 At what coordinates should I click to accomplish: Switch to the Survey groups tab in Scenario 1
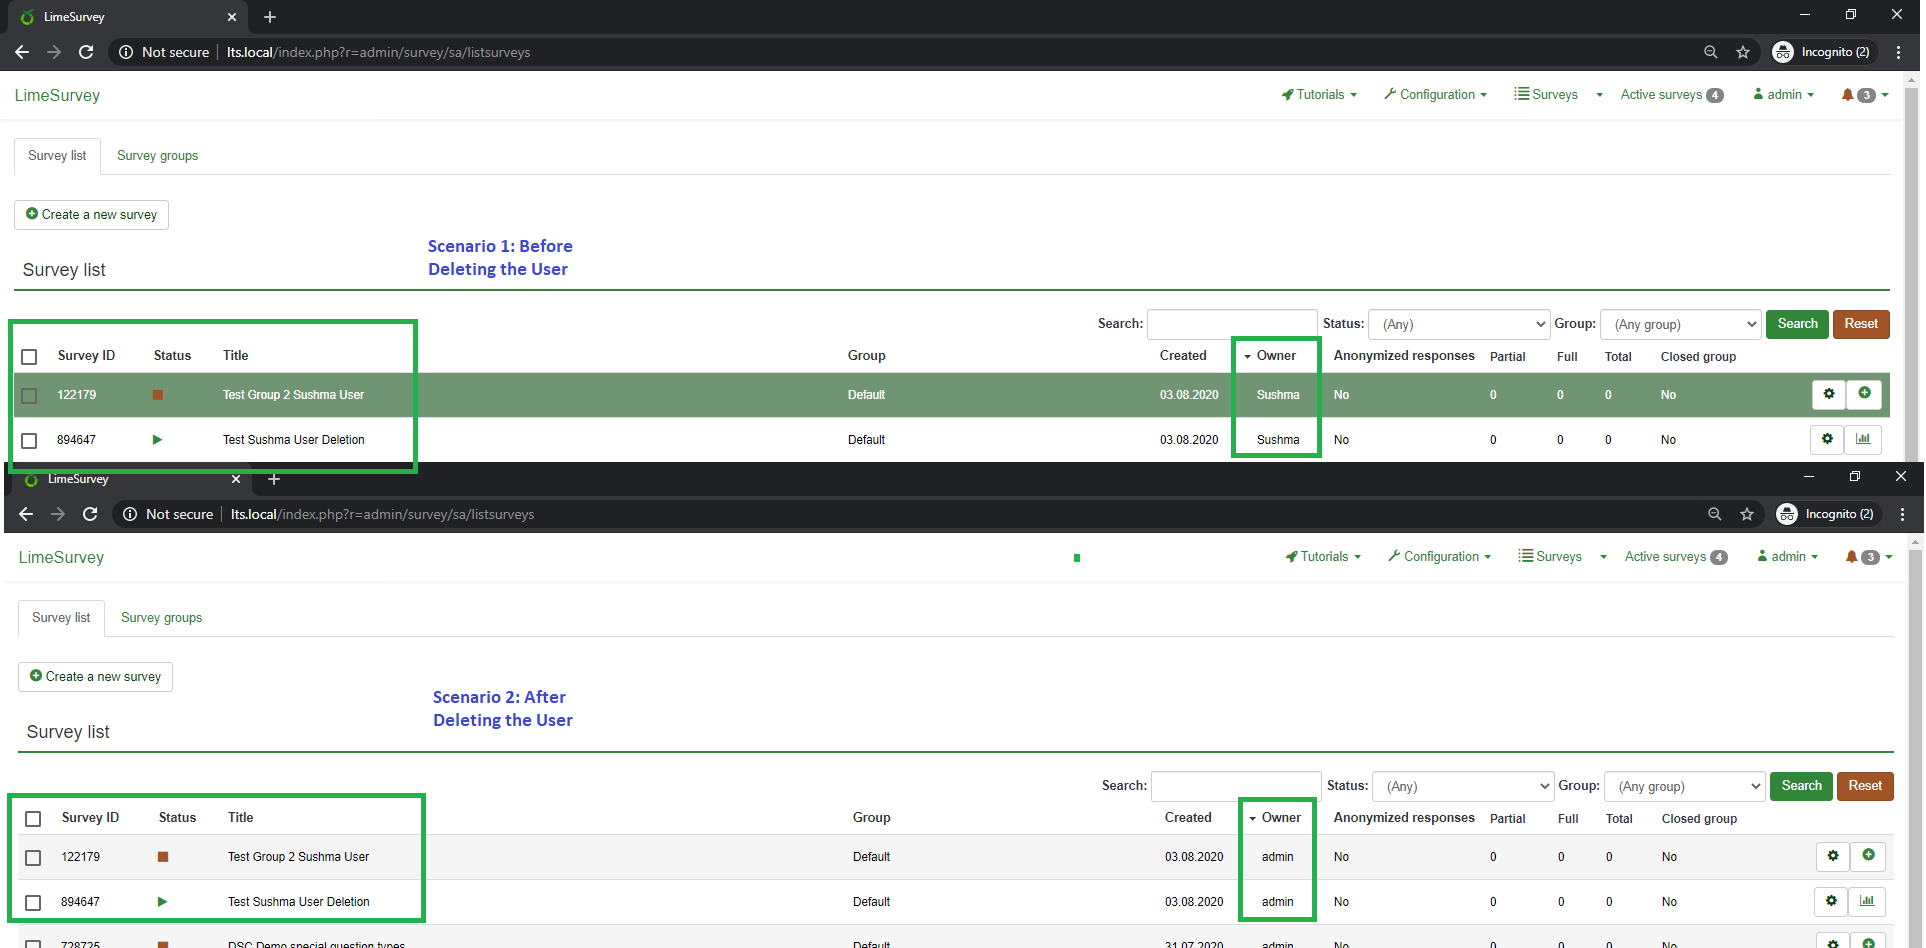pyautogui.click(x=157, y=156)
